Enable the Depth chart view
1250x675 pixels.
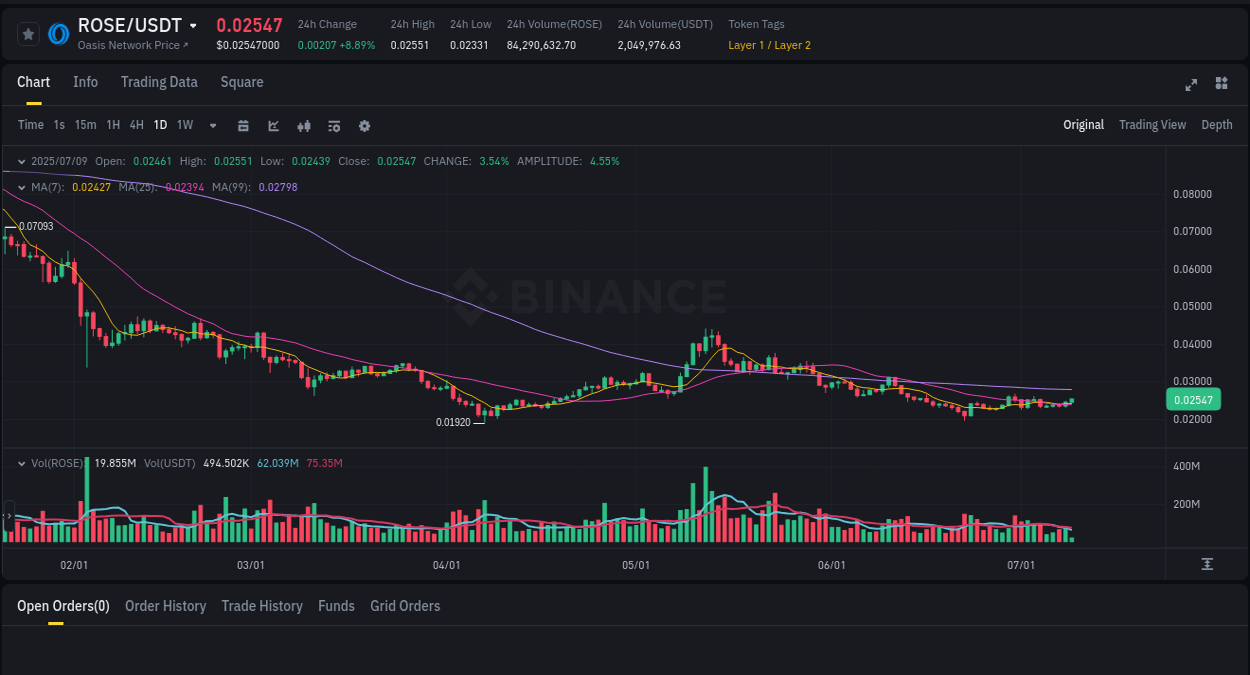(1217, 125)
